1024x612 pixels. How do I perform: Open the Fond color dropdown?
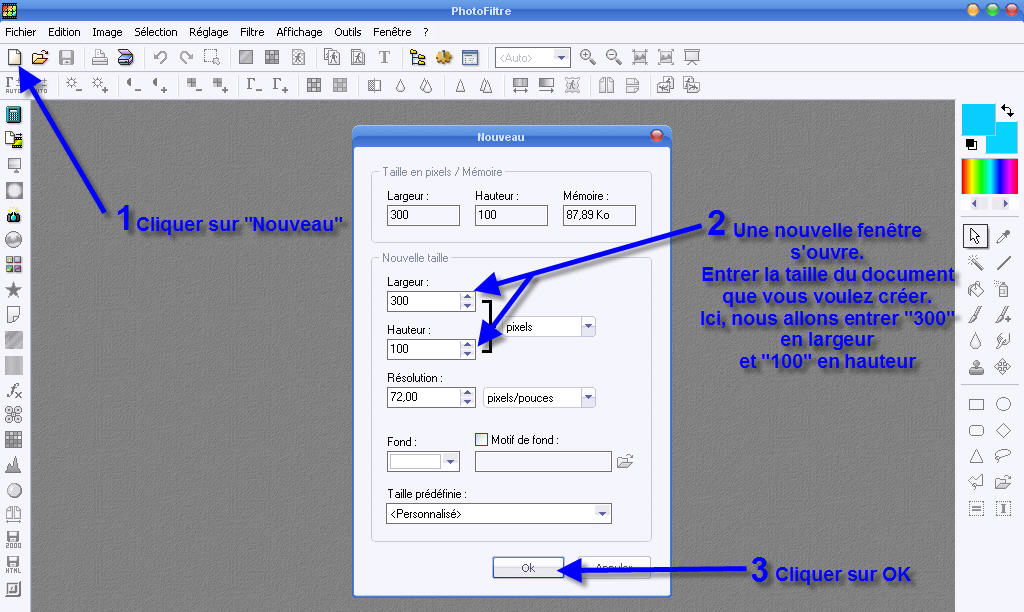click(x=451, y=462)
